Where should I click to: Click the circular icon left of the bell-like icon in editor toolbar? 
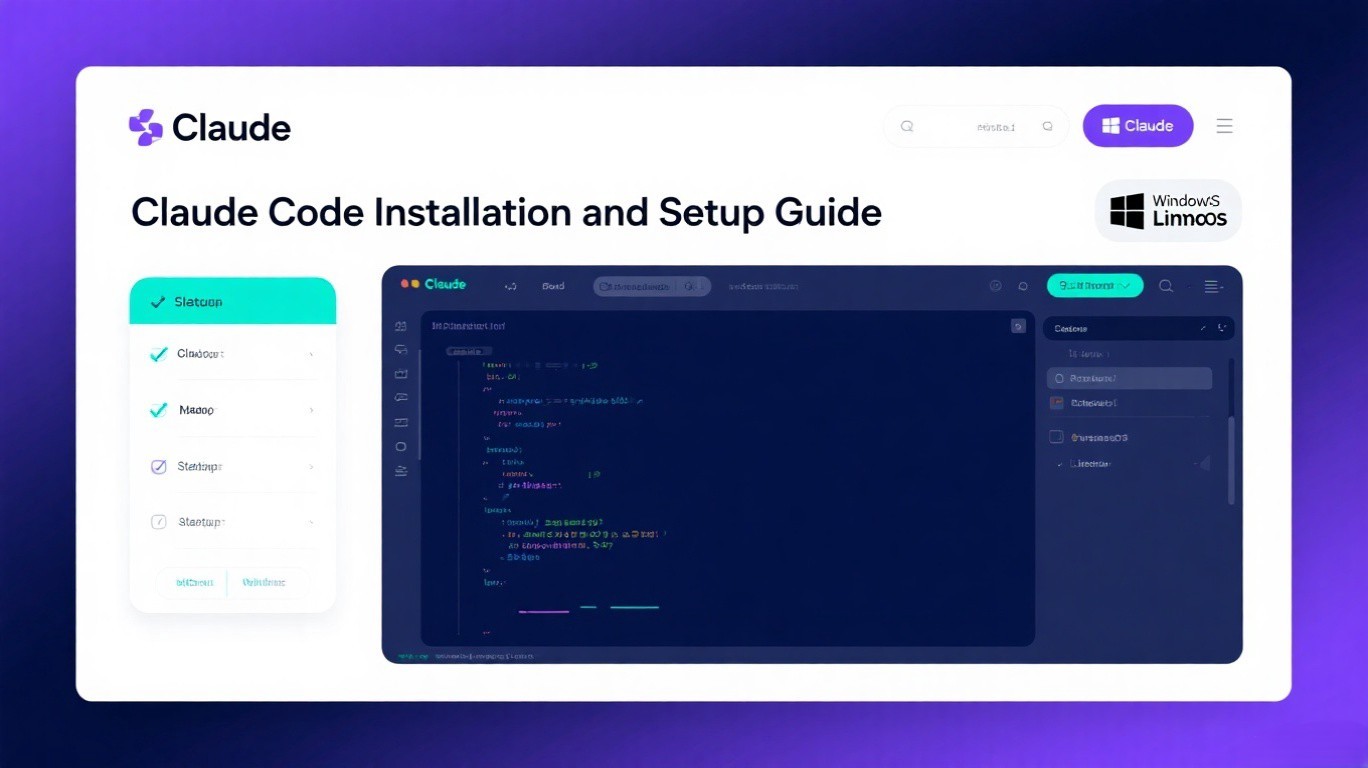coord(995,286)
